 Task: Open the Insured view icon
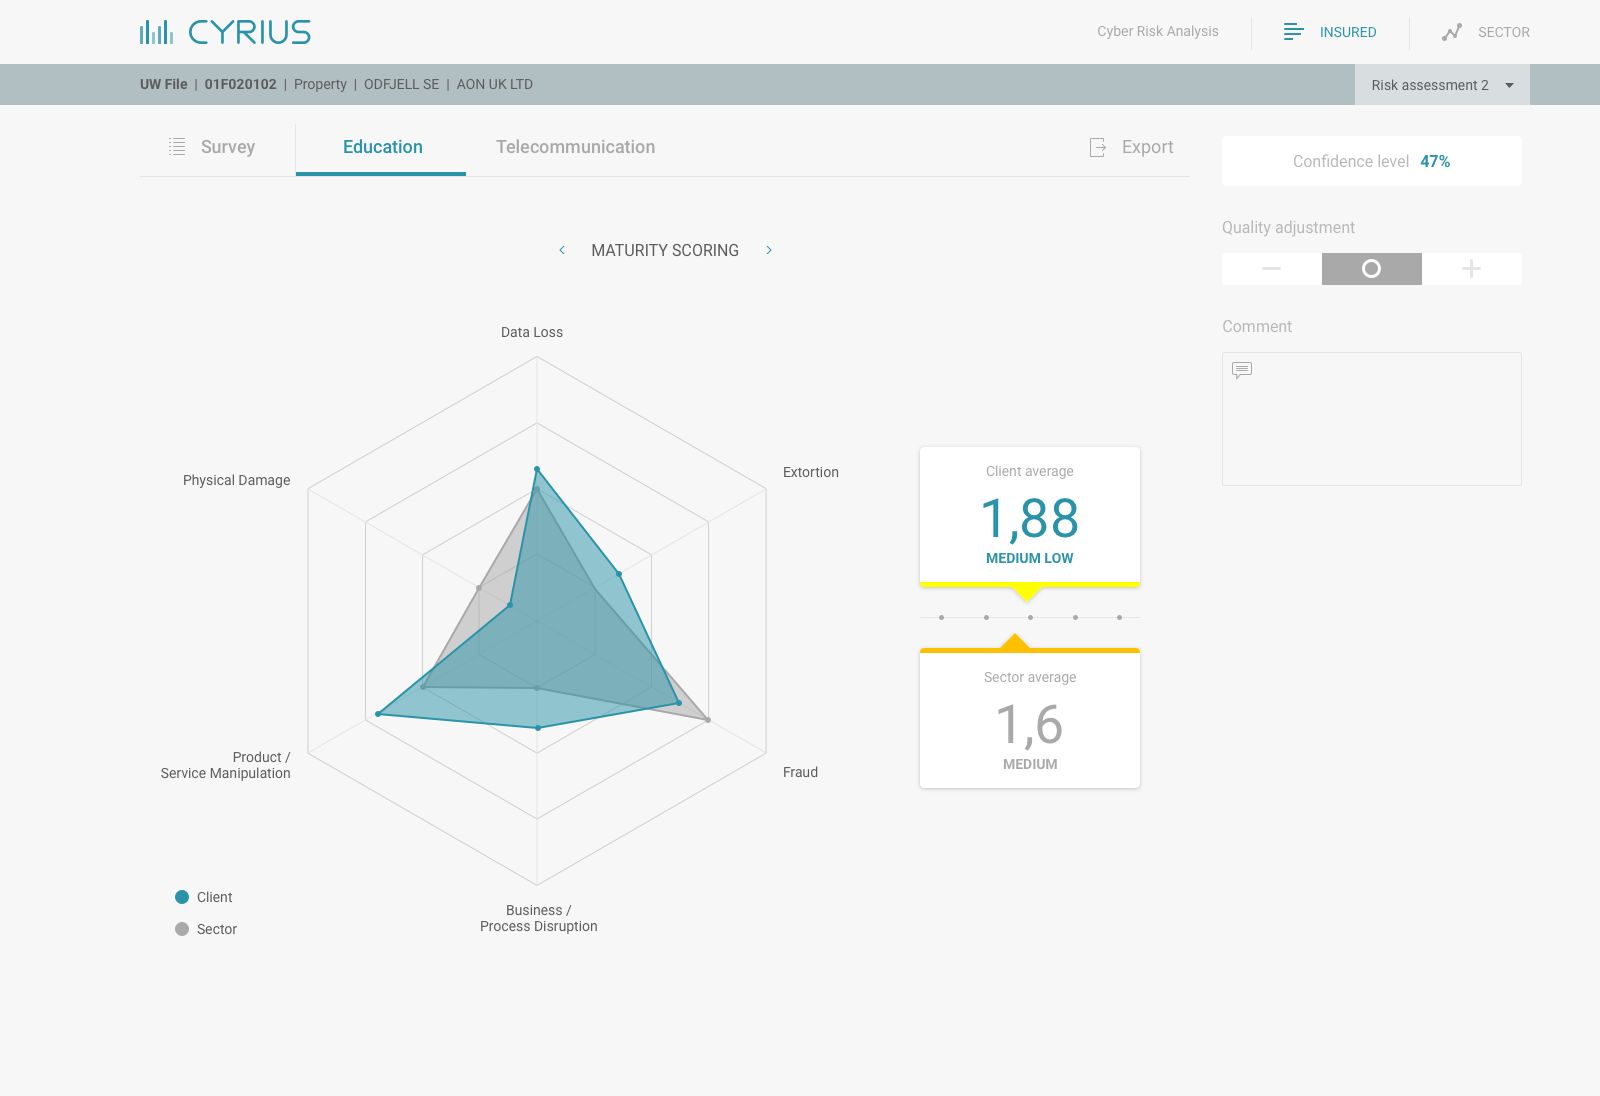click(x=1293, y=32)
